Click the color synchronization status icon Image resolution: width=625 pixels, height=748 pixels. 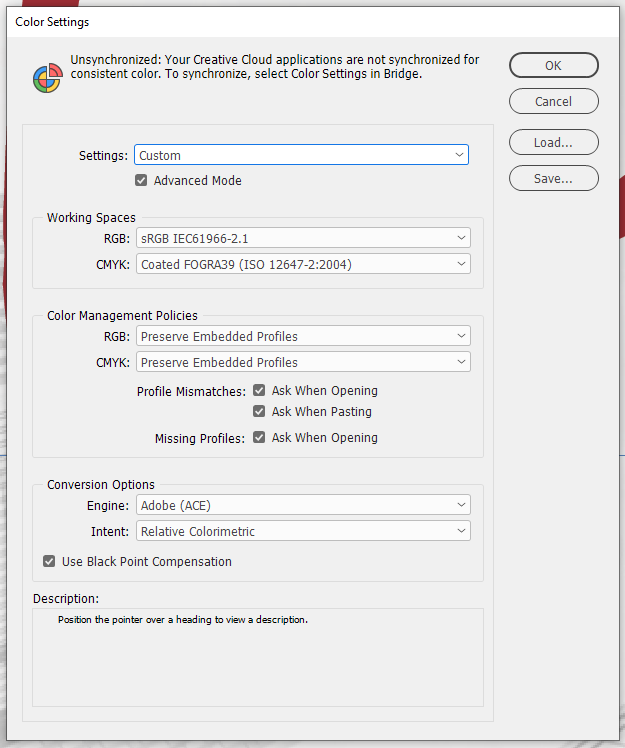tap(48, 78)
